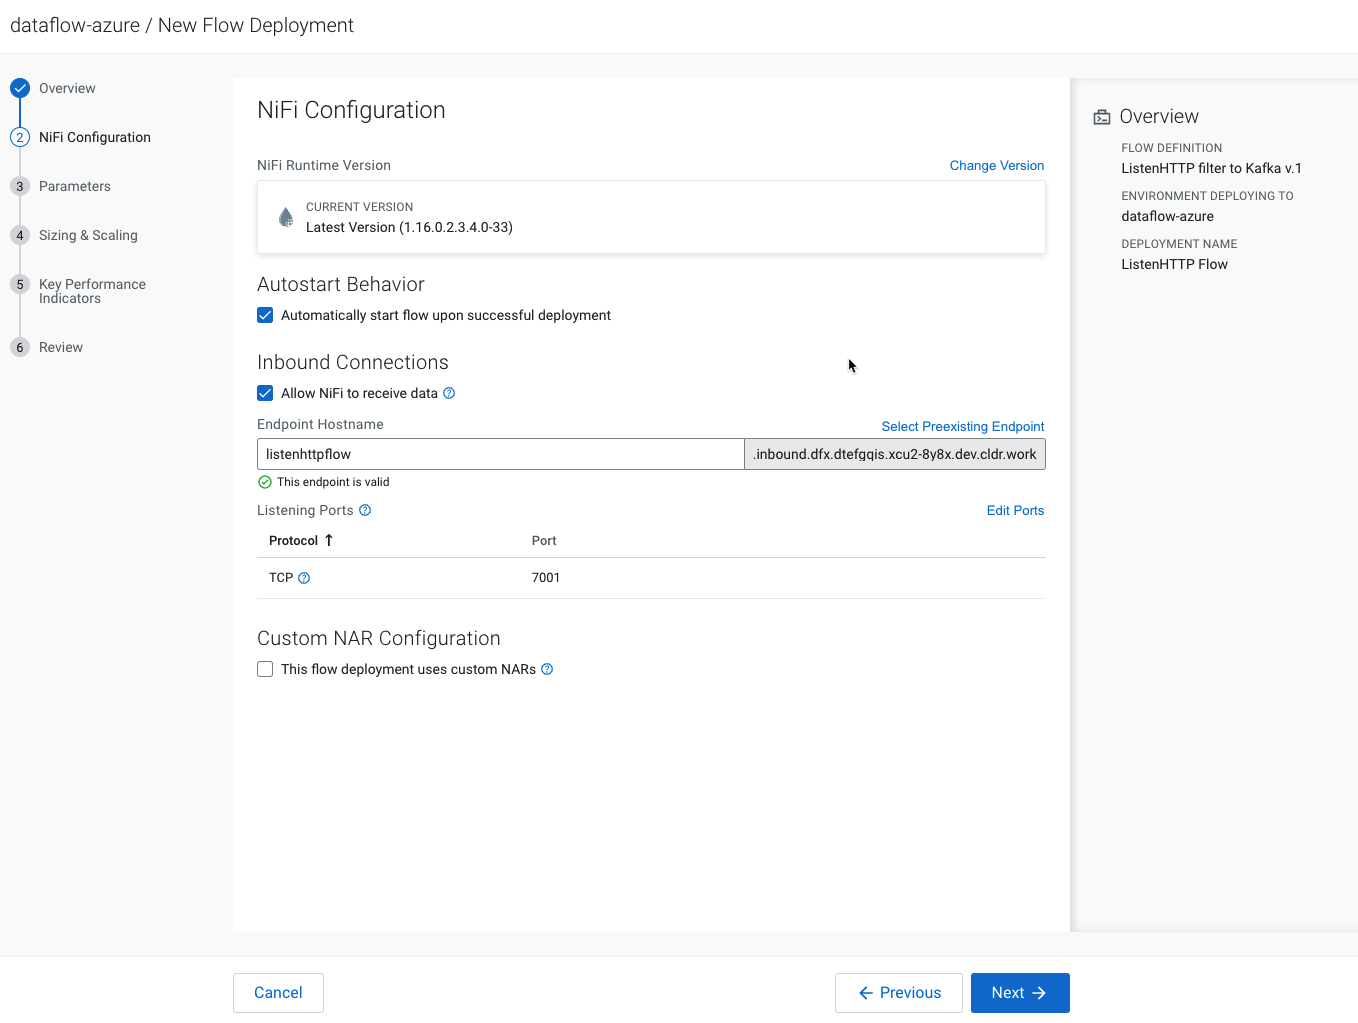Cancel the new flow deployment
The image size is (1358, 1023).
(278, 993)
